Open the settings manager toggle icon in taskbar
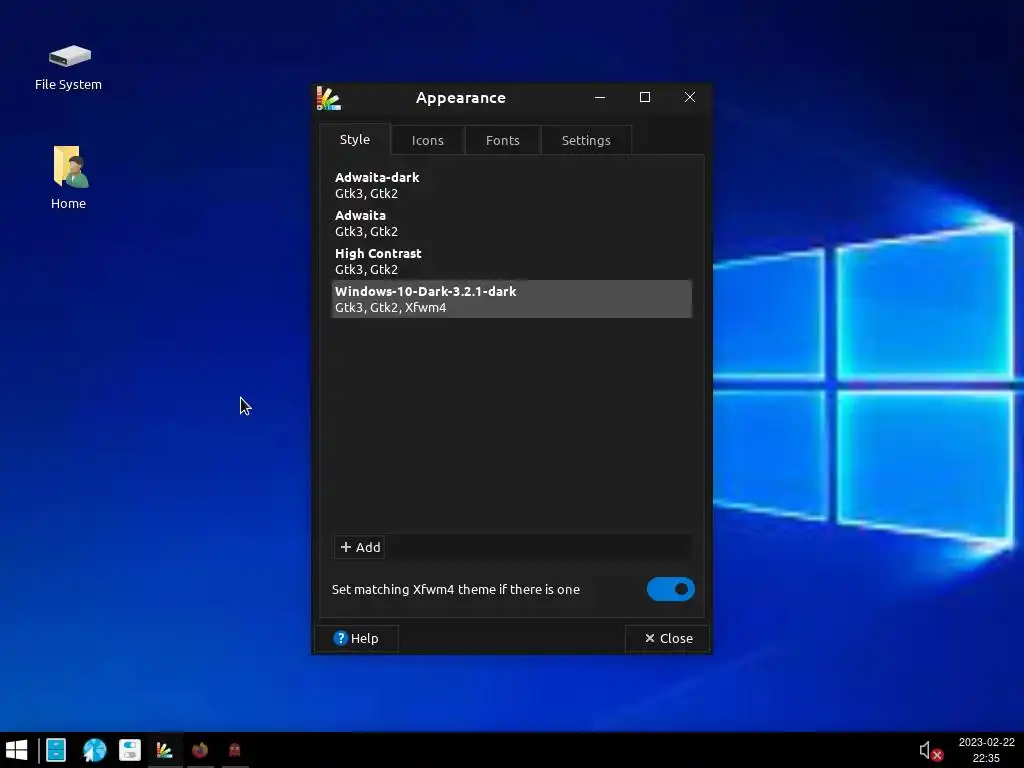Viewport: 1024px width, 768px height. point(130,750)
